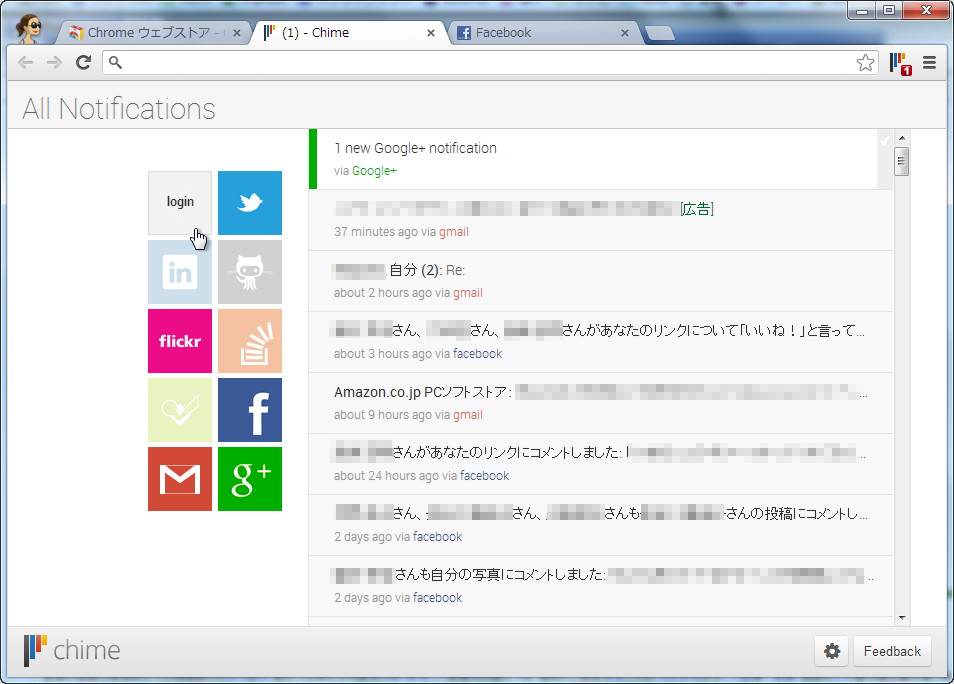Open the Gmail service tile
The width and height of the screenshot is (954, 684).
point(180,479)
